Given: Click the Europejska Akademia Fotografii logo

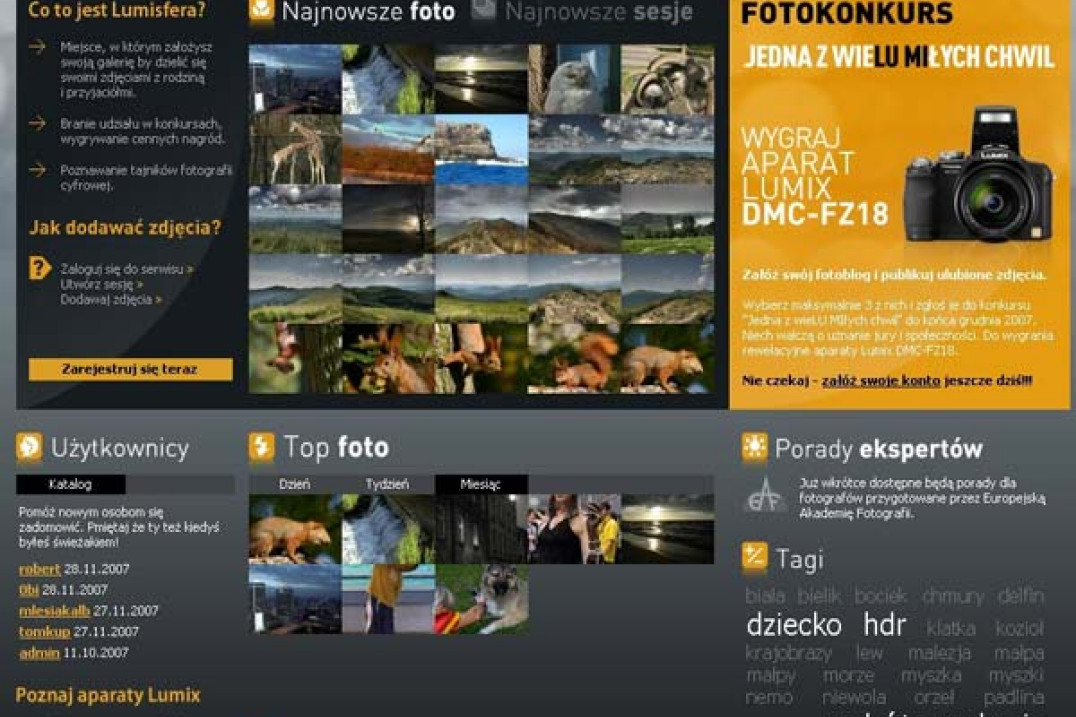Looking at the screenshot, I should tap(765, 495).
